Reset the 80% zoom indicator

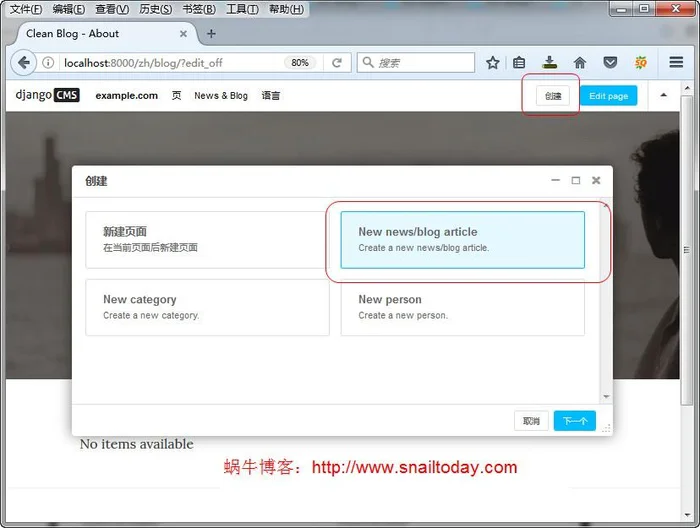point(300,63)
